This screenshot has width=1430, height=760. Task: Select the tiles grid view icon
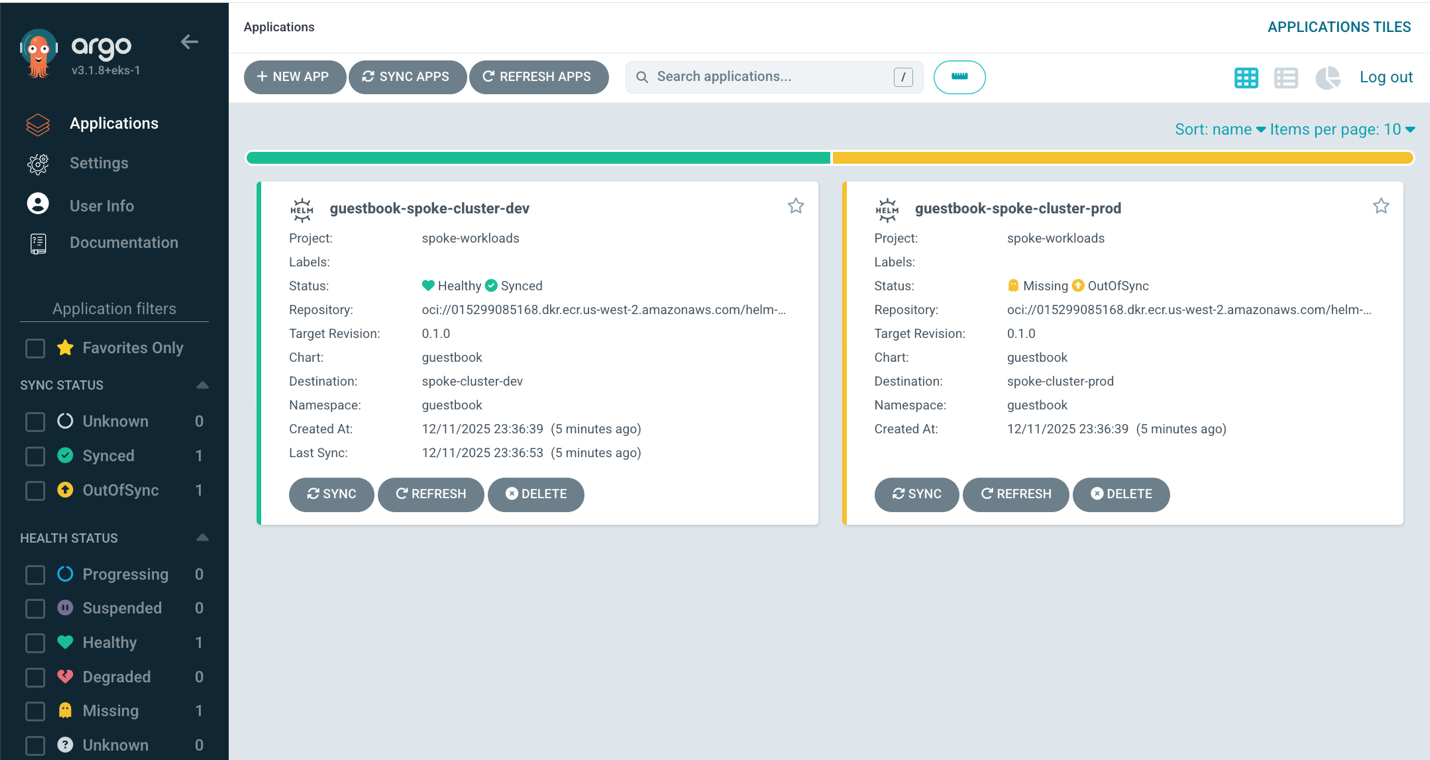click(1246, 77)
